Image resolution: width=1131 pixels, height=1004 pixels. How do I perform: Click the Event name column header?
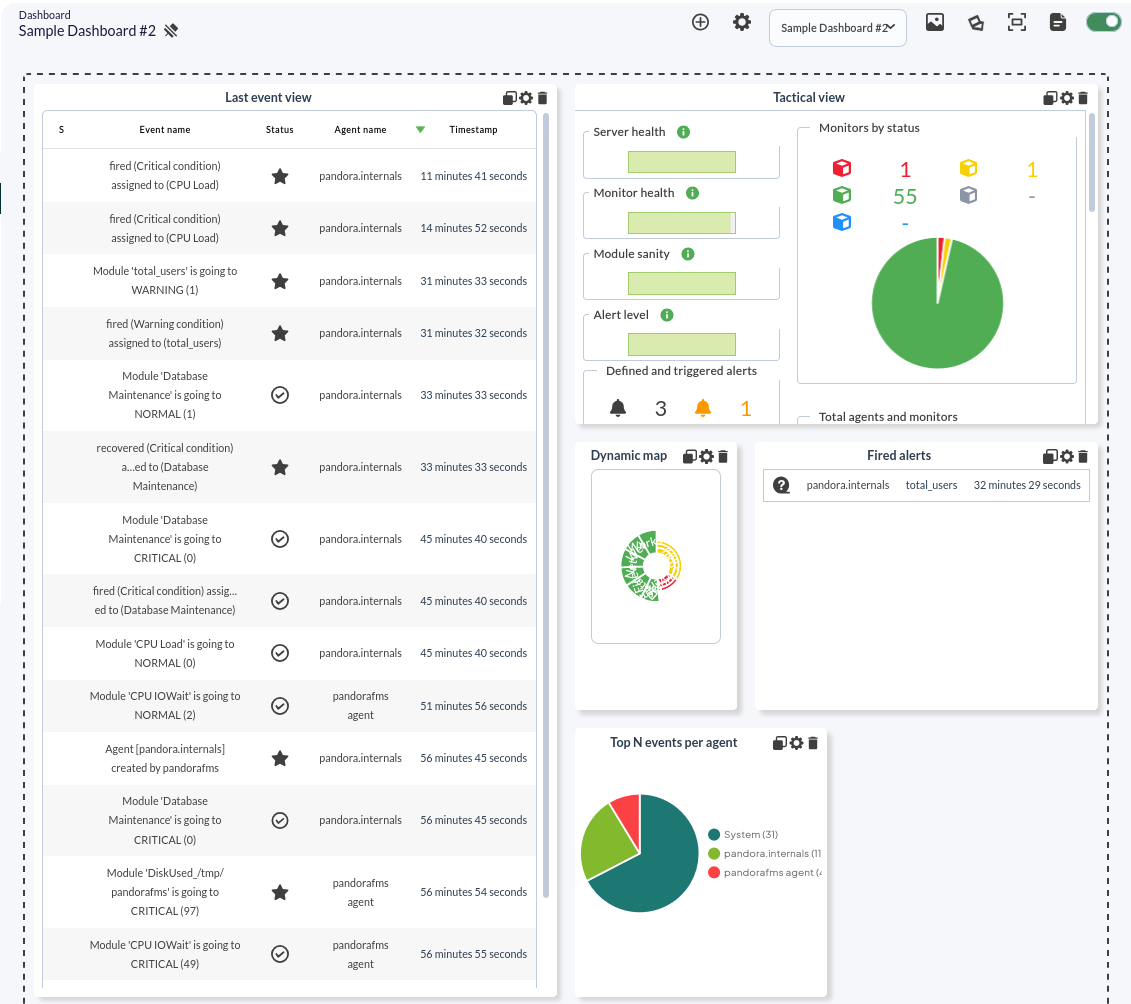click(x=164, y=130)
